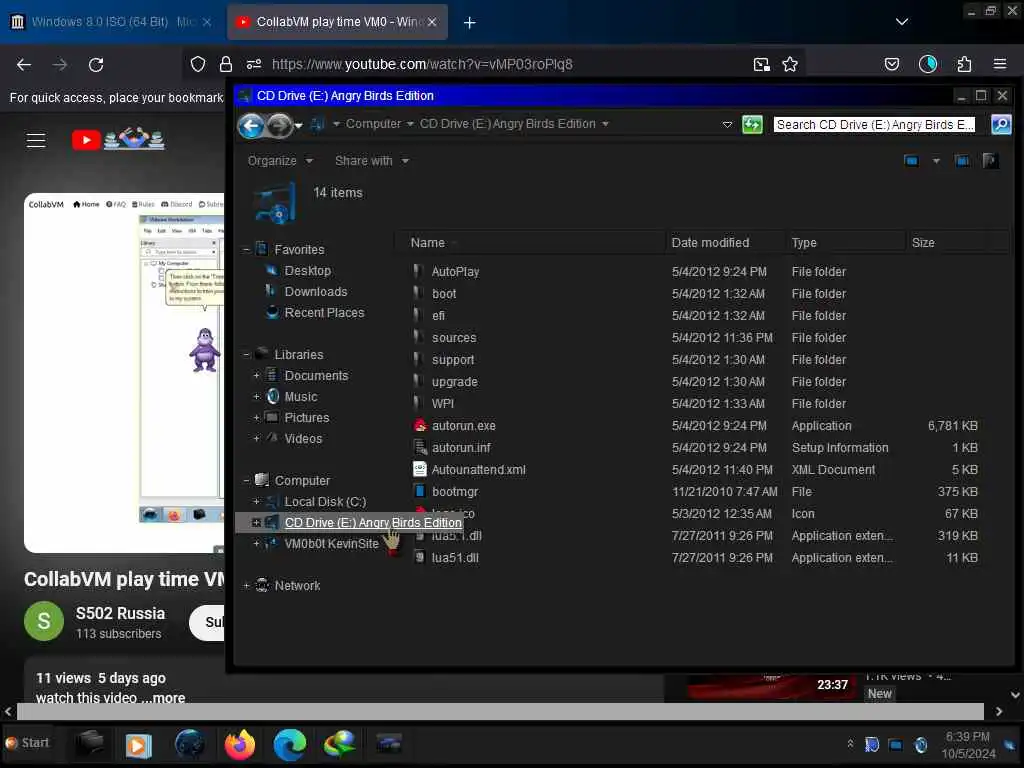Collapse the Favorites tree group
Viewport: 1024px width, 768px height.
click(x=246, y=249)
